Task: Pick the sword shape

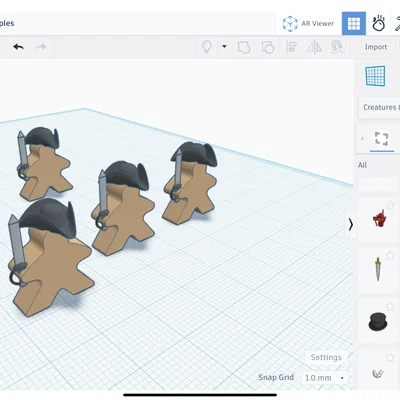Action: pos(378,269)
